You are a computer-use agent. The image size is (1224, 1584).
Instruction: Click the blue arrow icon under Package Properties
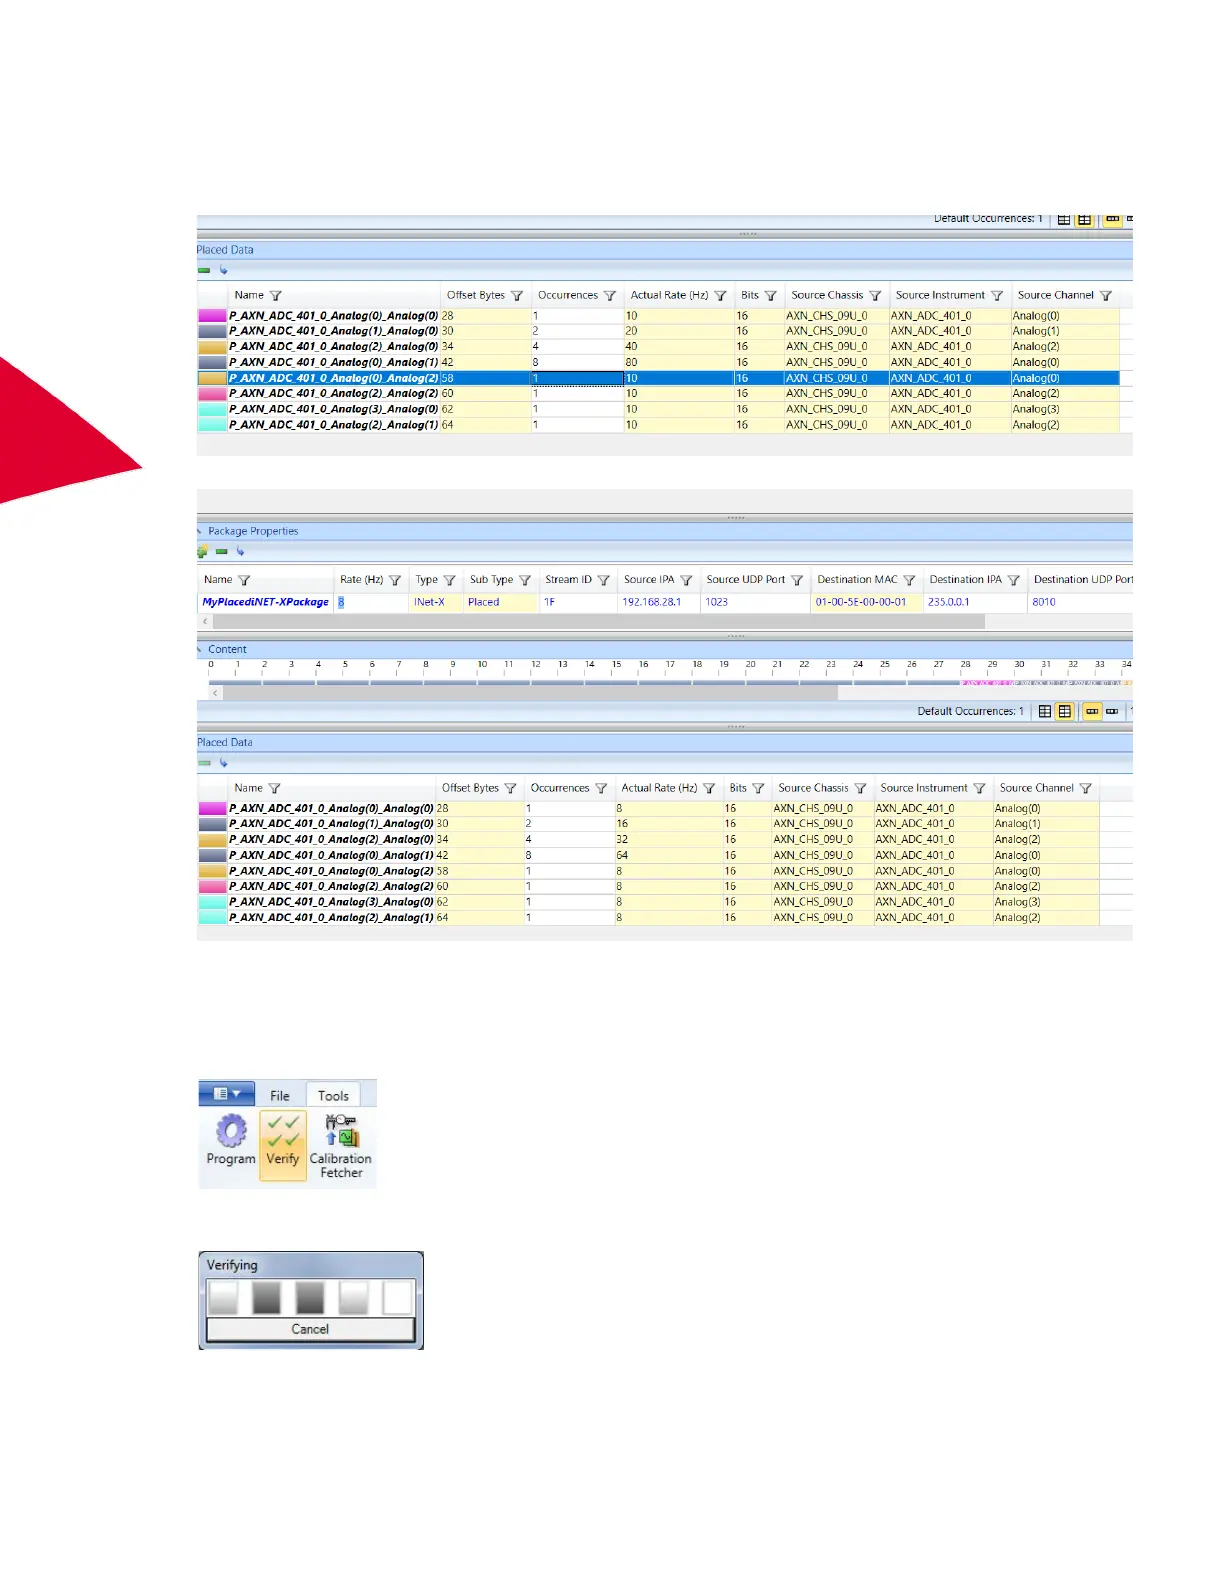pos(240,551)
